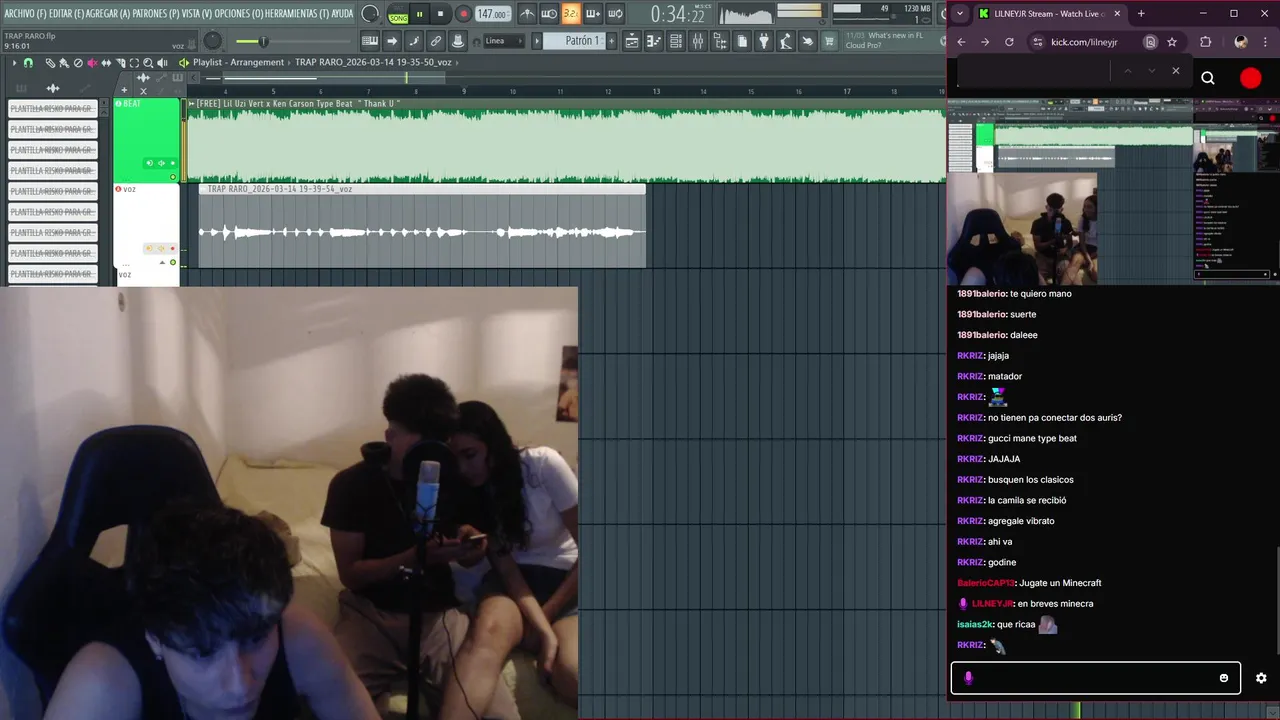Click the metronome icon
This screenshot has width=1280, height=720.
pyautogui.click(x=527, y=14)
